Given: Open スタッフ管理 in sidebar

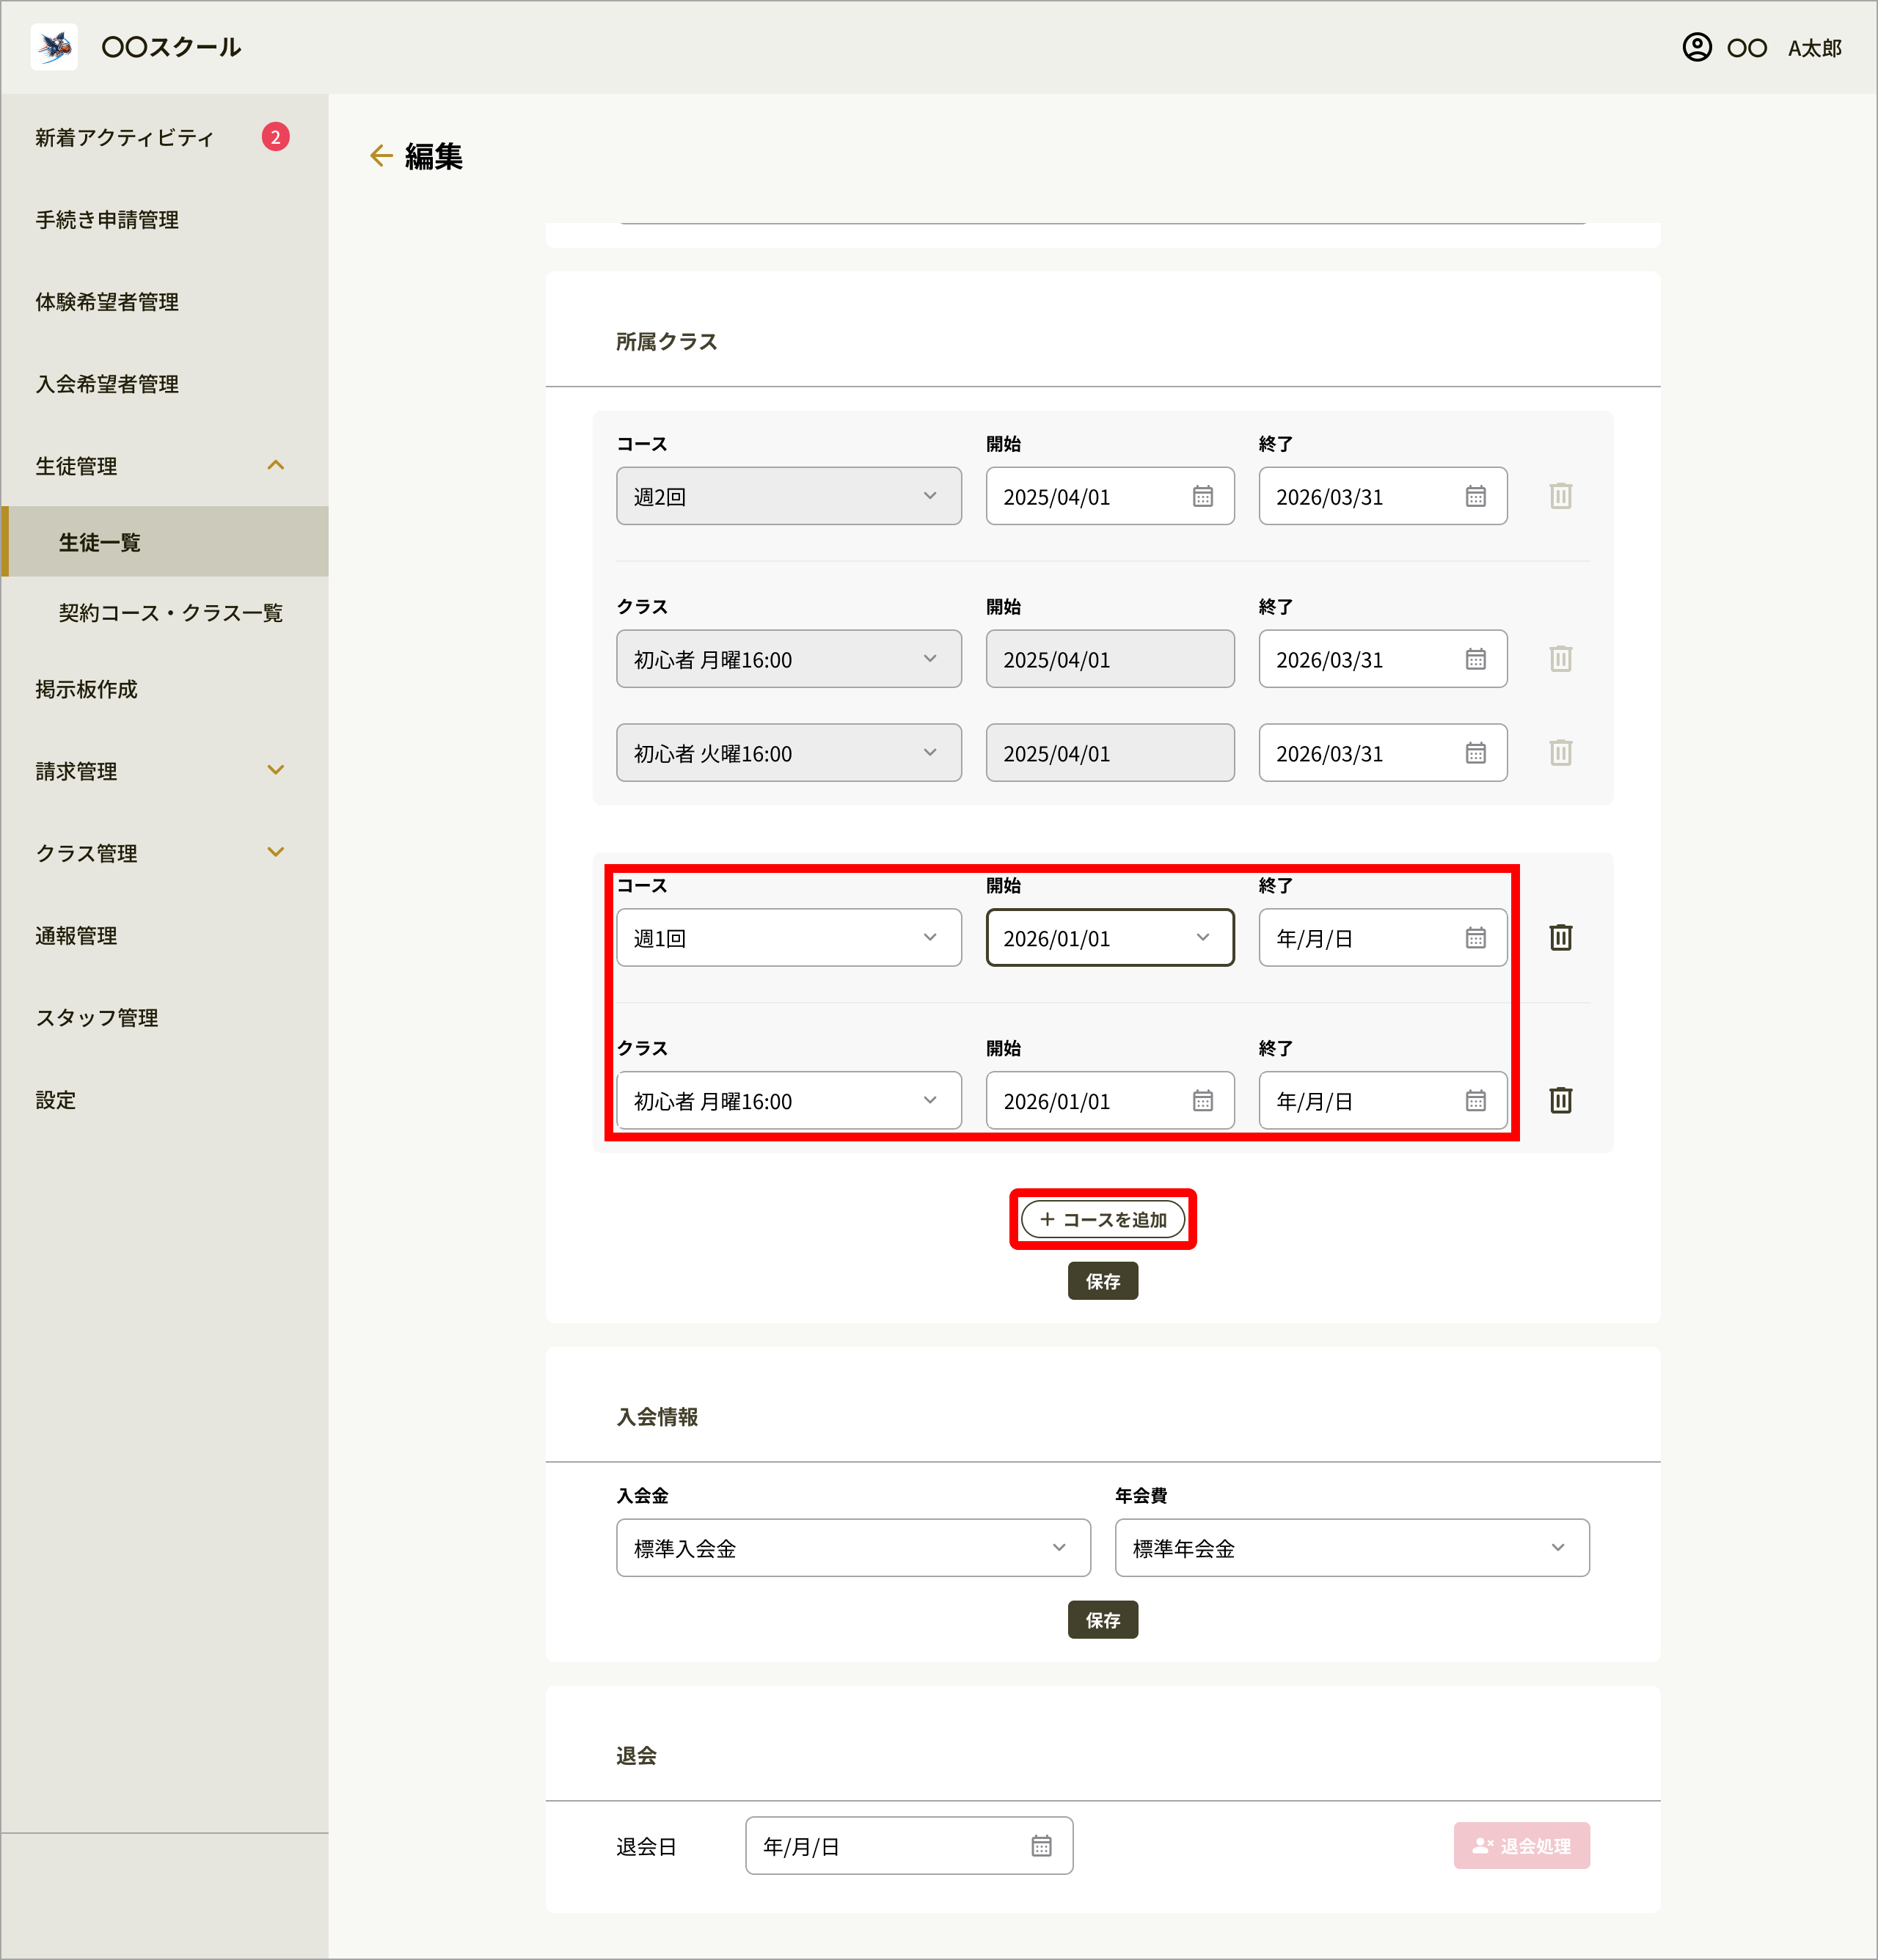Looking at the screenshot, I should pos(97,1018).
